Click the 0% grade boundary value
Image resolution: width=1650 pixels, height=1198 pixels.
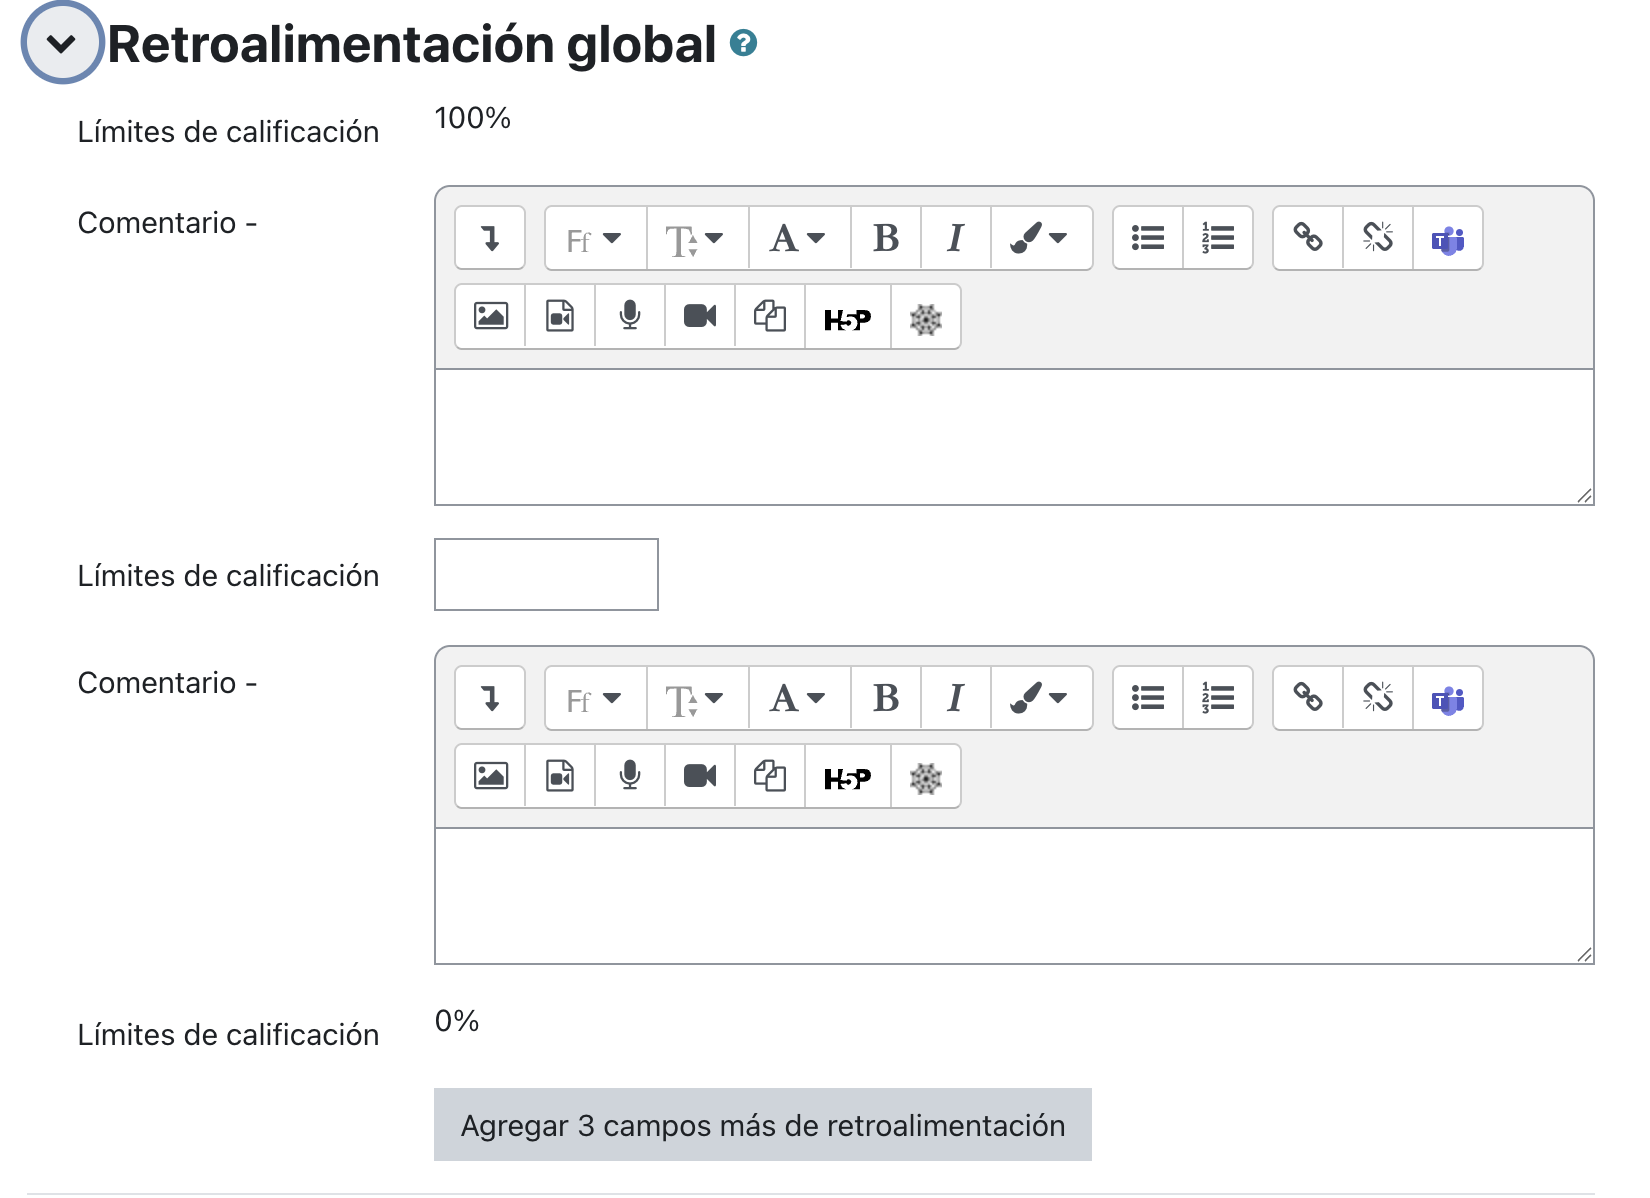[457, 1021]
